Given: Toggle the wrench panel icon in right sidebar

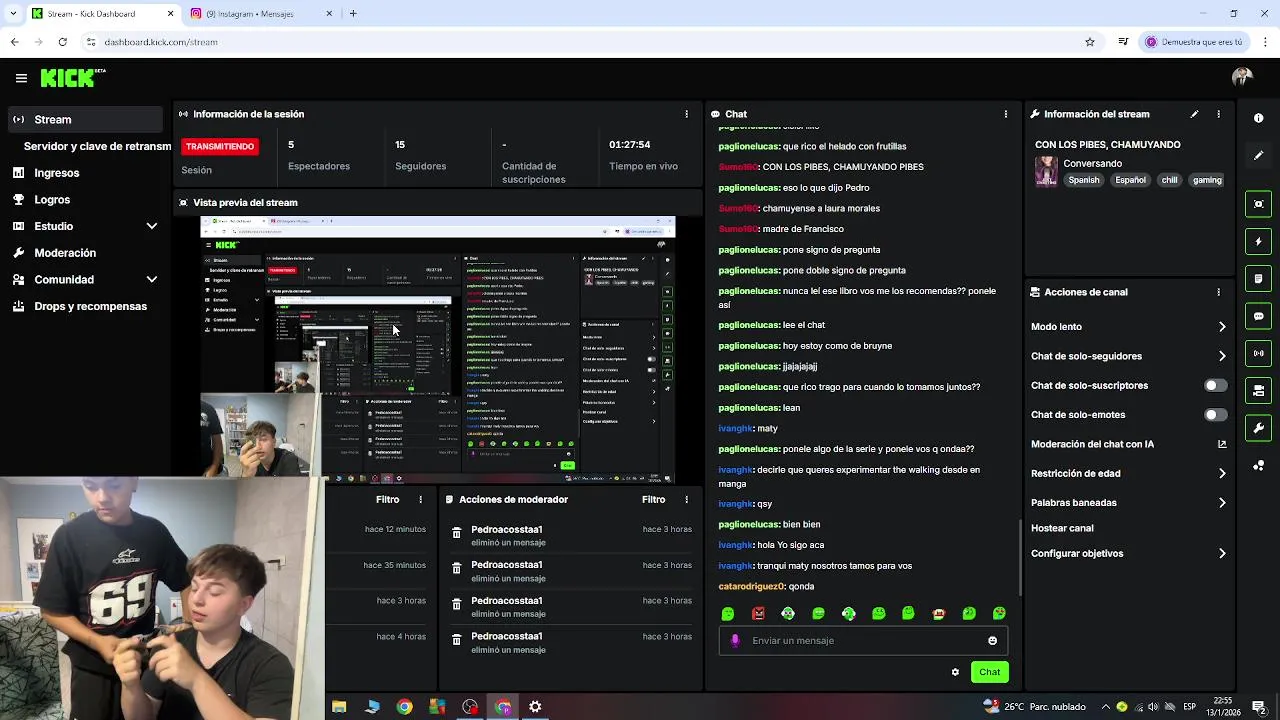Looking at the screenshot, I should click(1258, 428).
